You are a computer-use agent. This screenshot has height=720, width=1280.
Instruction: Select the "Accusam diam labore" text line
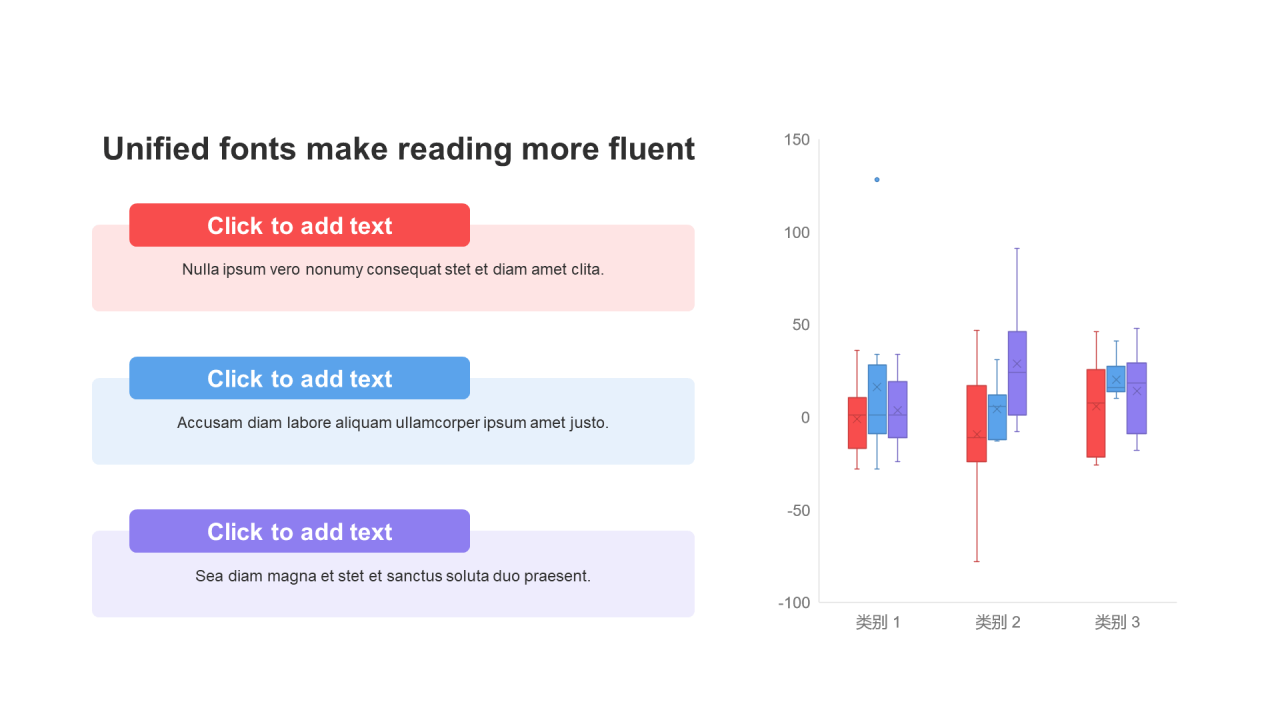click(x=393, y=423)
